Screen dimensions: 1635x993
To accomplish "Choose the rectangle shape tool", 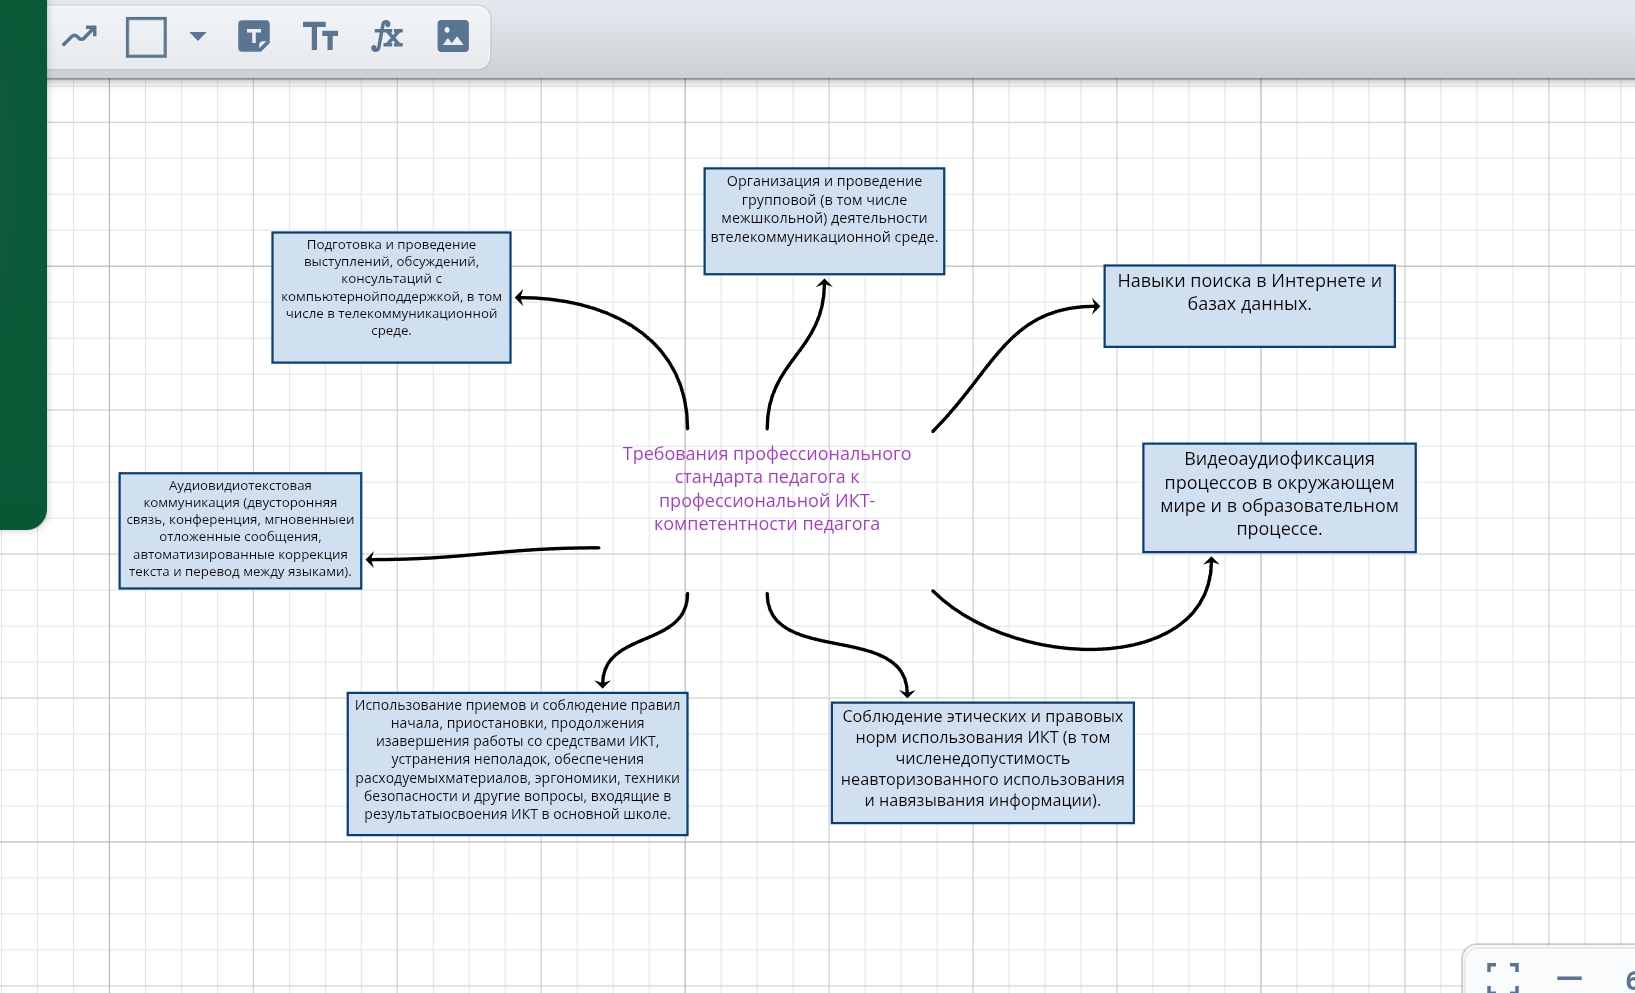I will [146, 38].
